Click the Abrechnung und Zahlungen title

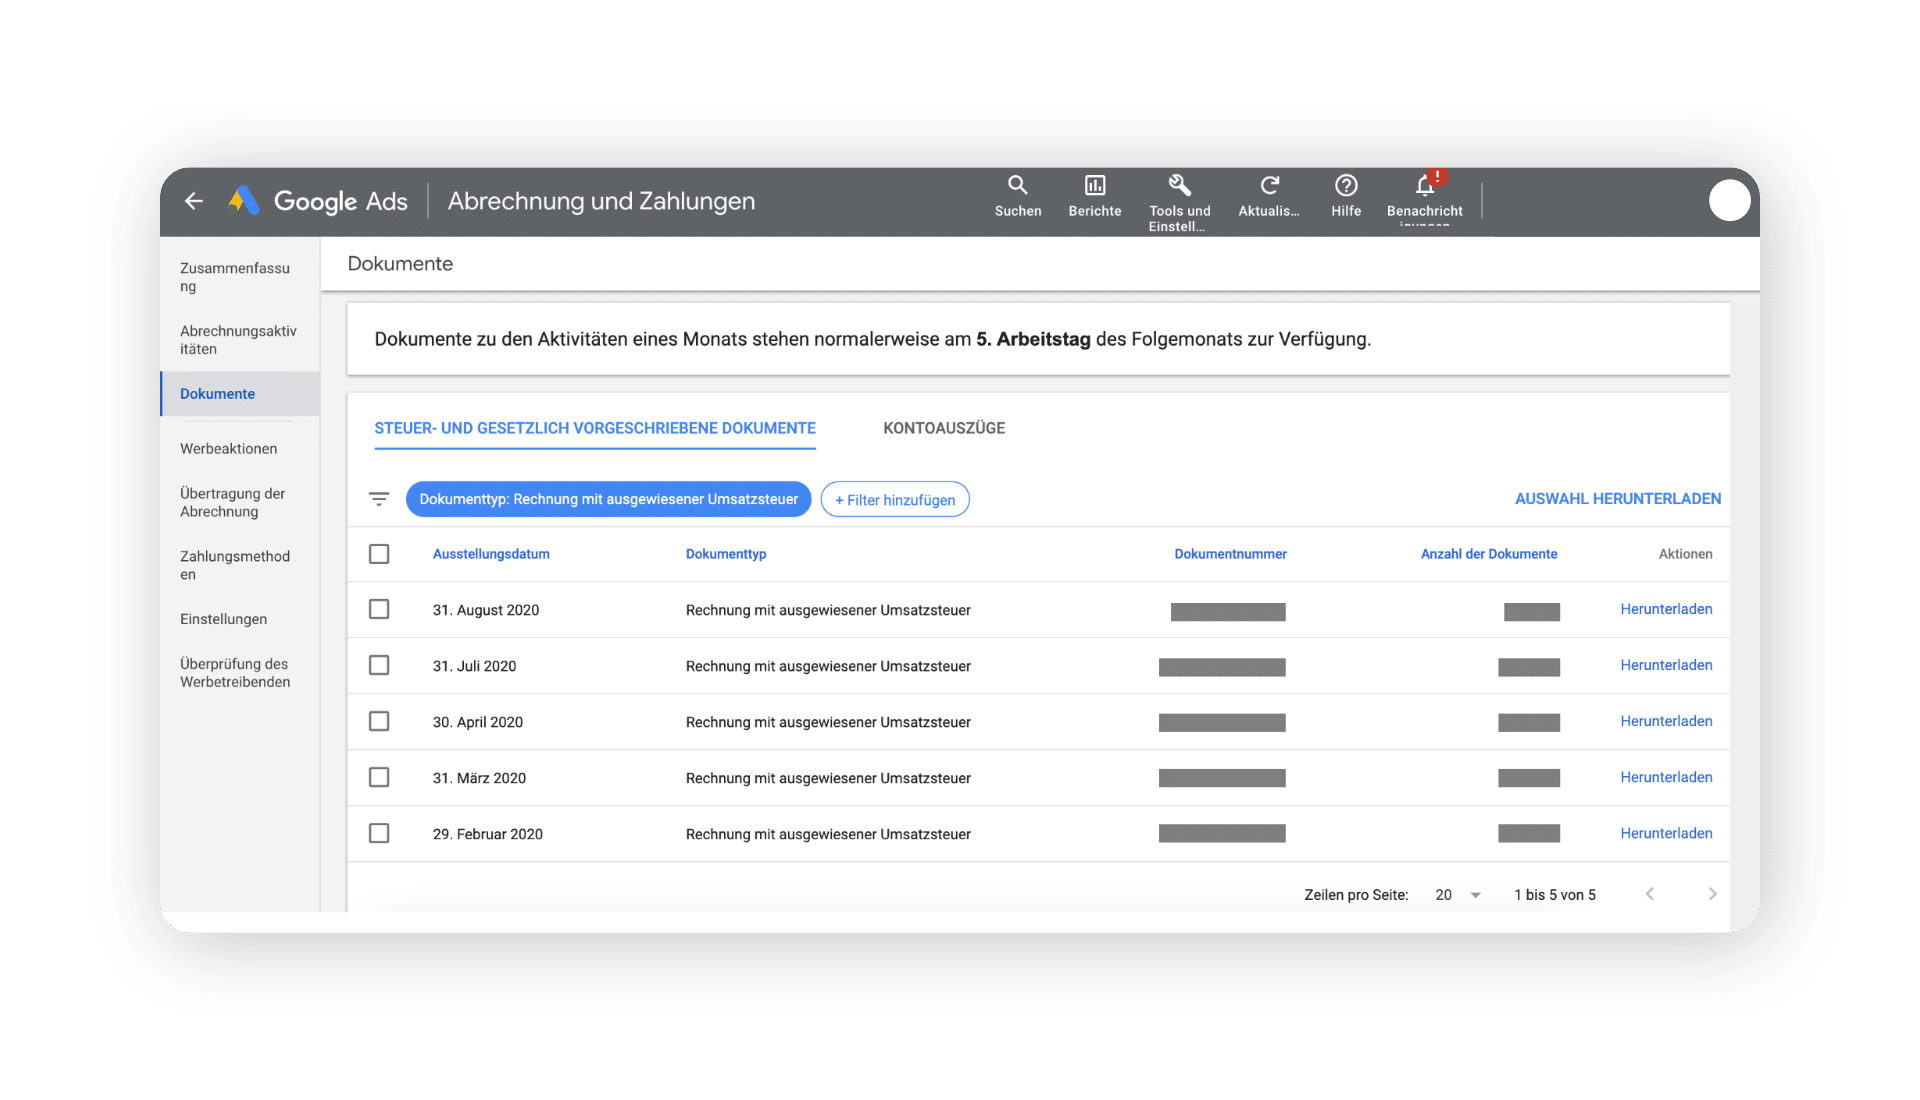point(601,201)
